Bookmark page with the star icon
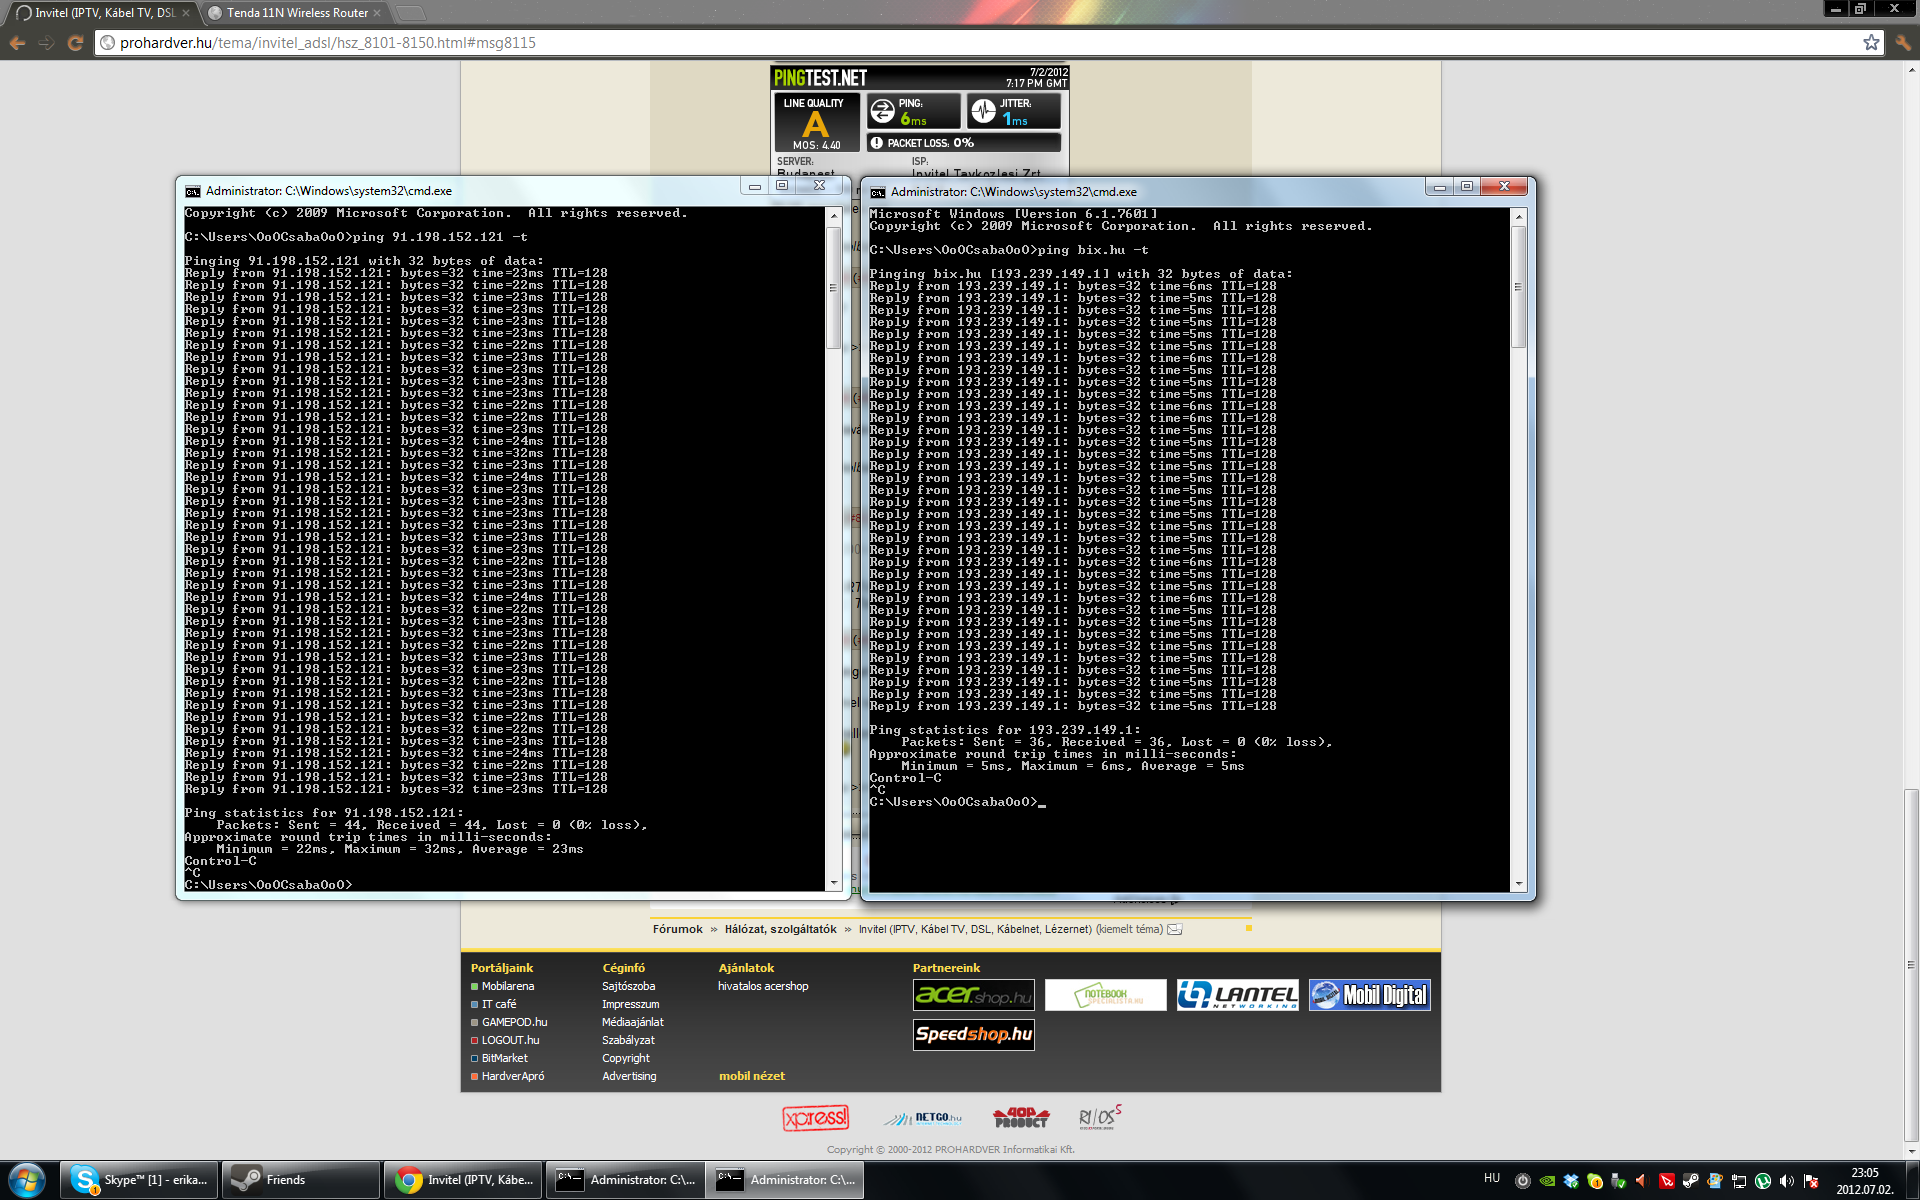The image size is (1920, 1200). coord(1870,42)
